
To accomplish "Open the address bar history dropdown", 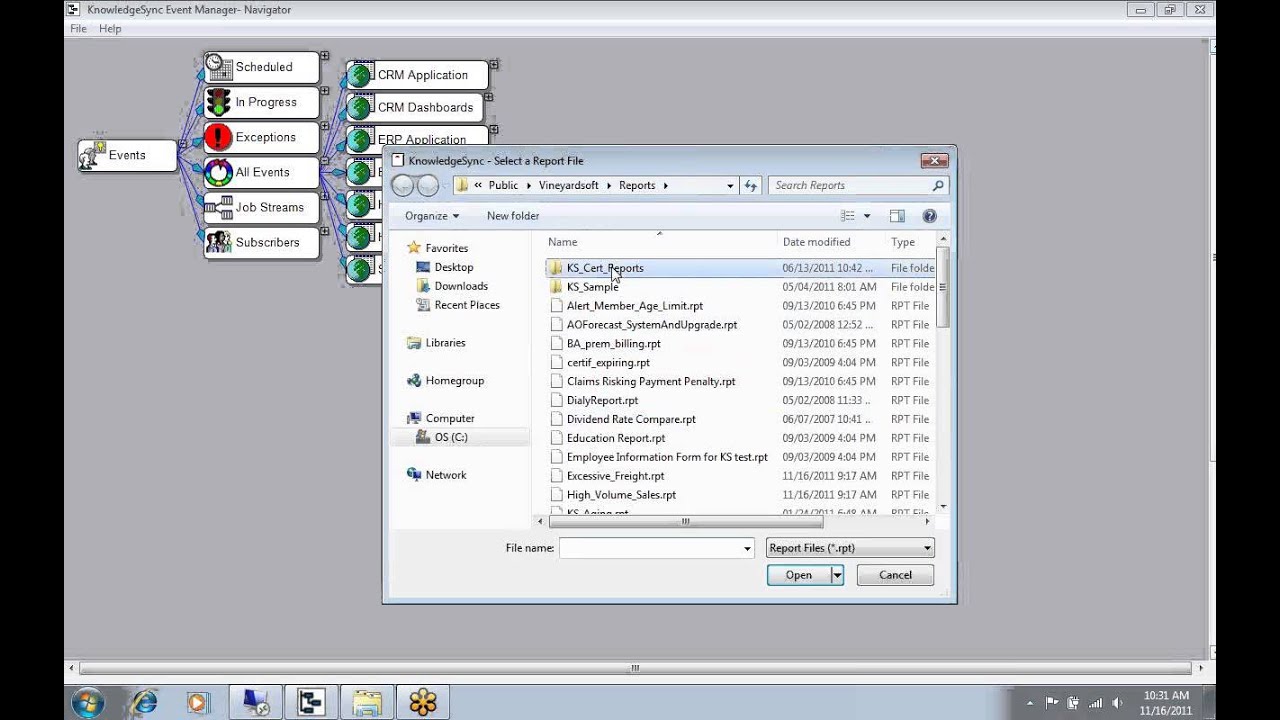I will 730,185.
